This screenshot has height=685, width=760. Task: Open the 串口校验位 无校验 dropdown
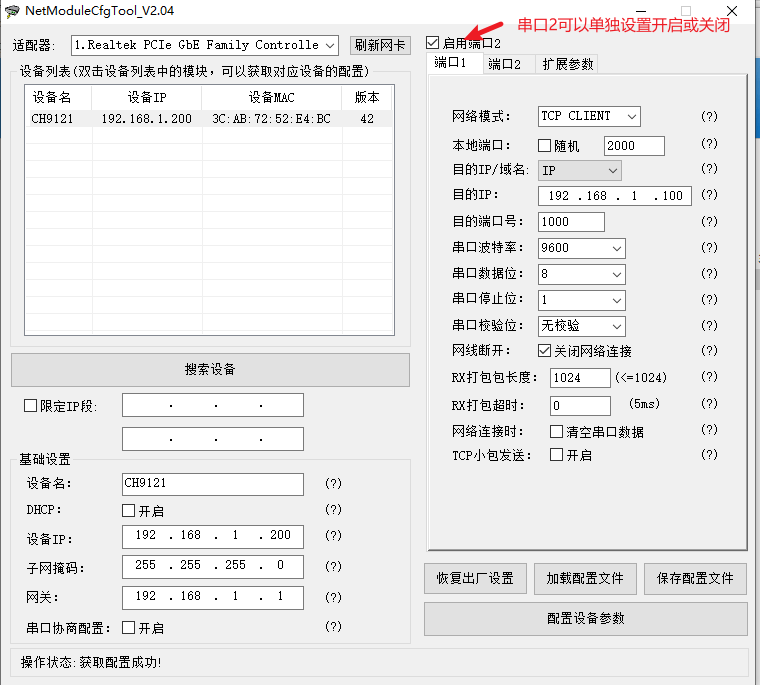582,326
